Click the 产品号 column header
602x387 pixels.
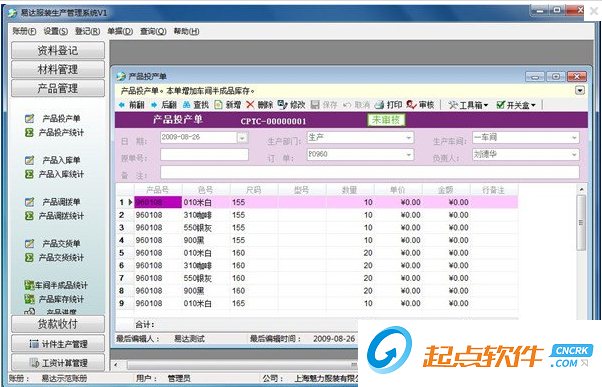158,190
